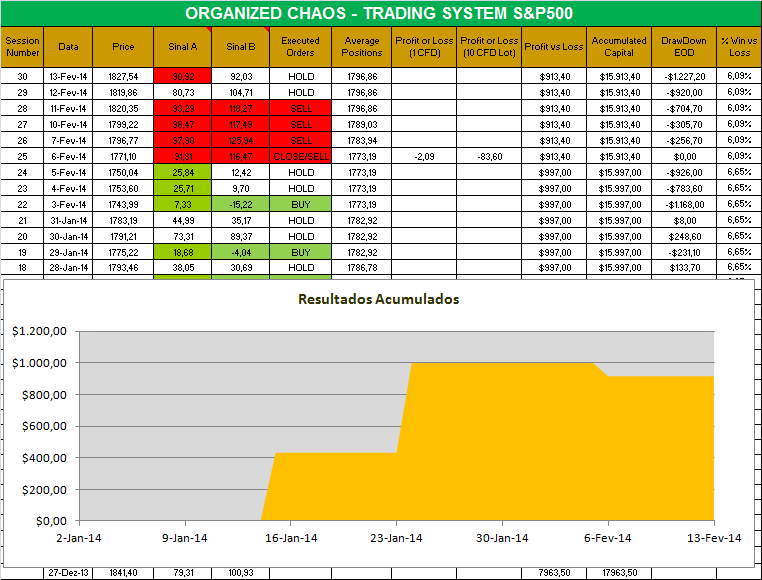Select Sinal B cell 92,03

[x=241, y=76]
